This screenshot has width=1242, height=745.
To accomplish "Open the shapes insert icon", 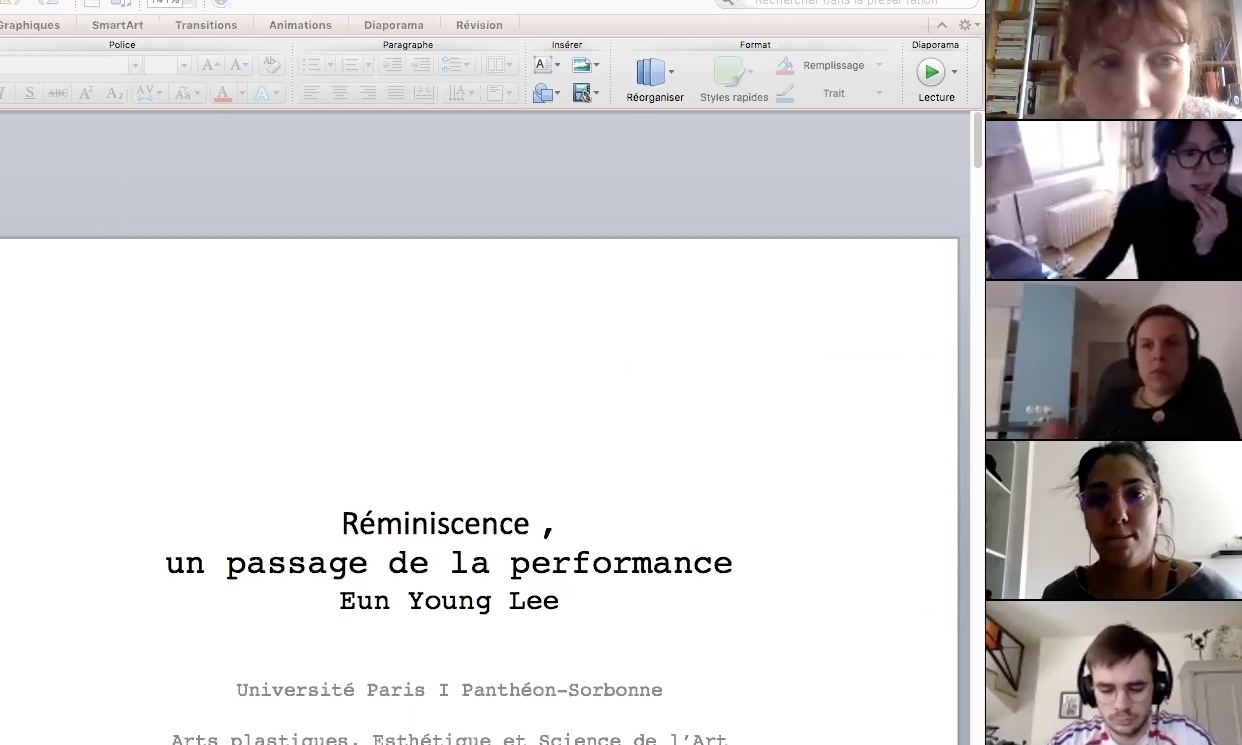I will tap(543, 93).
